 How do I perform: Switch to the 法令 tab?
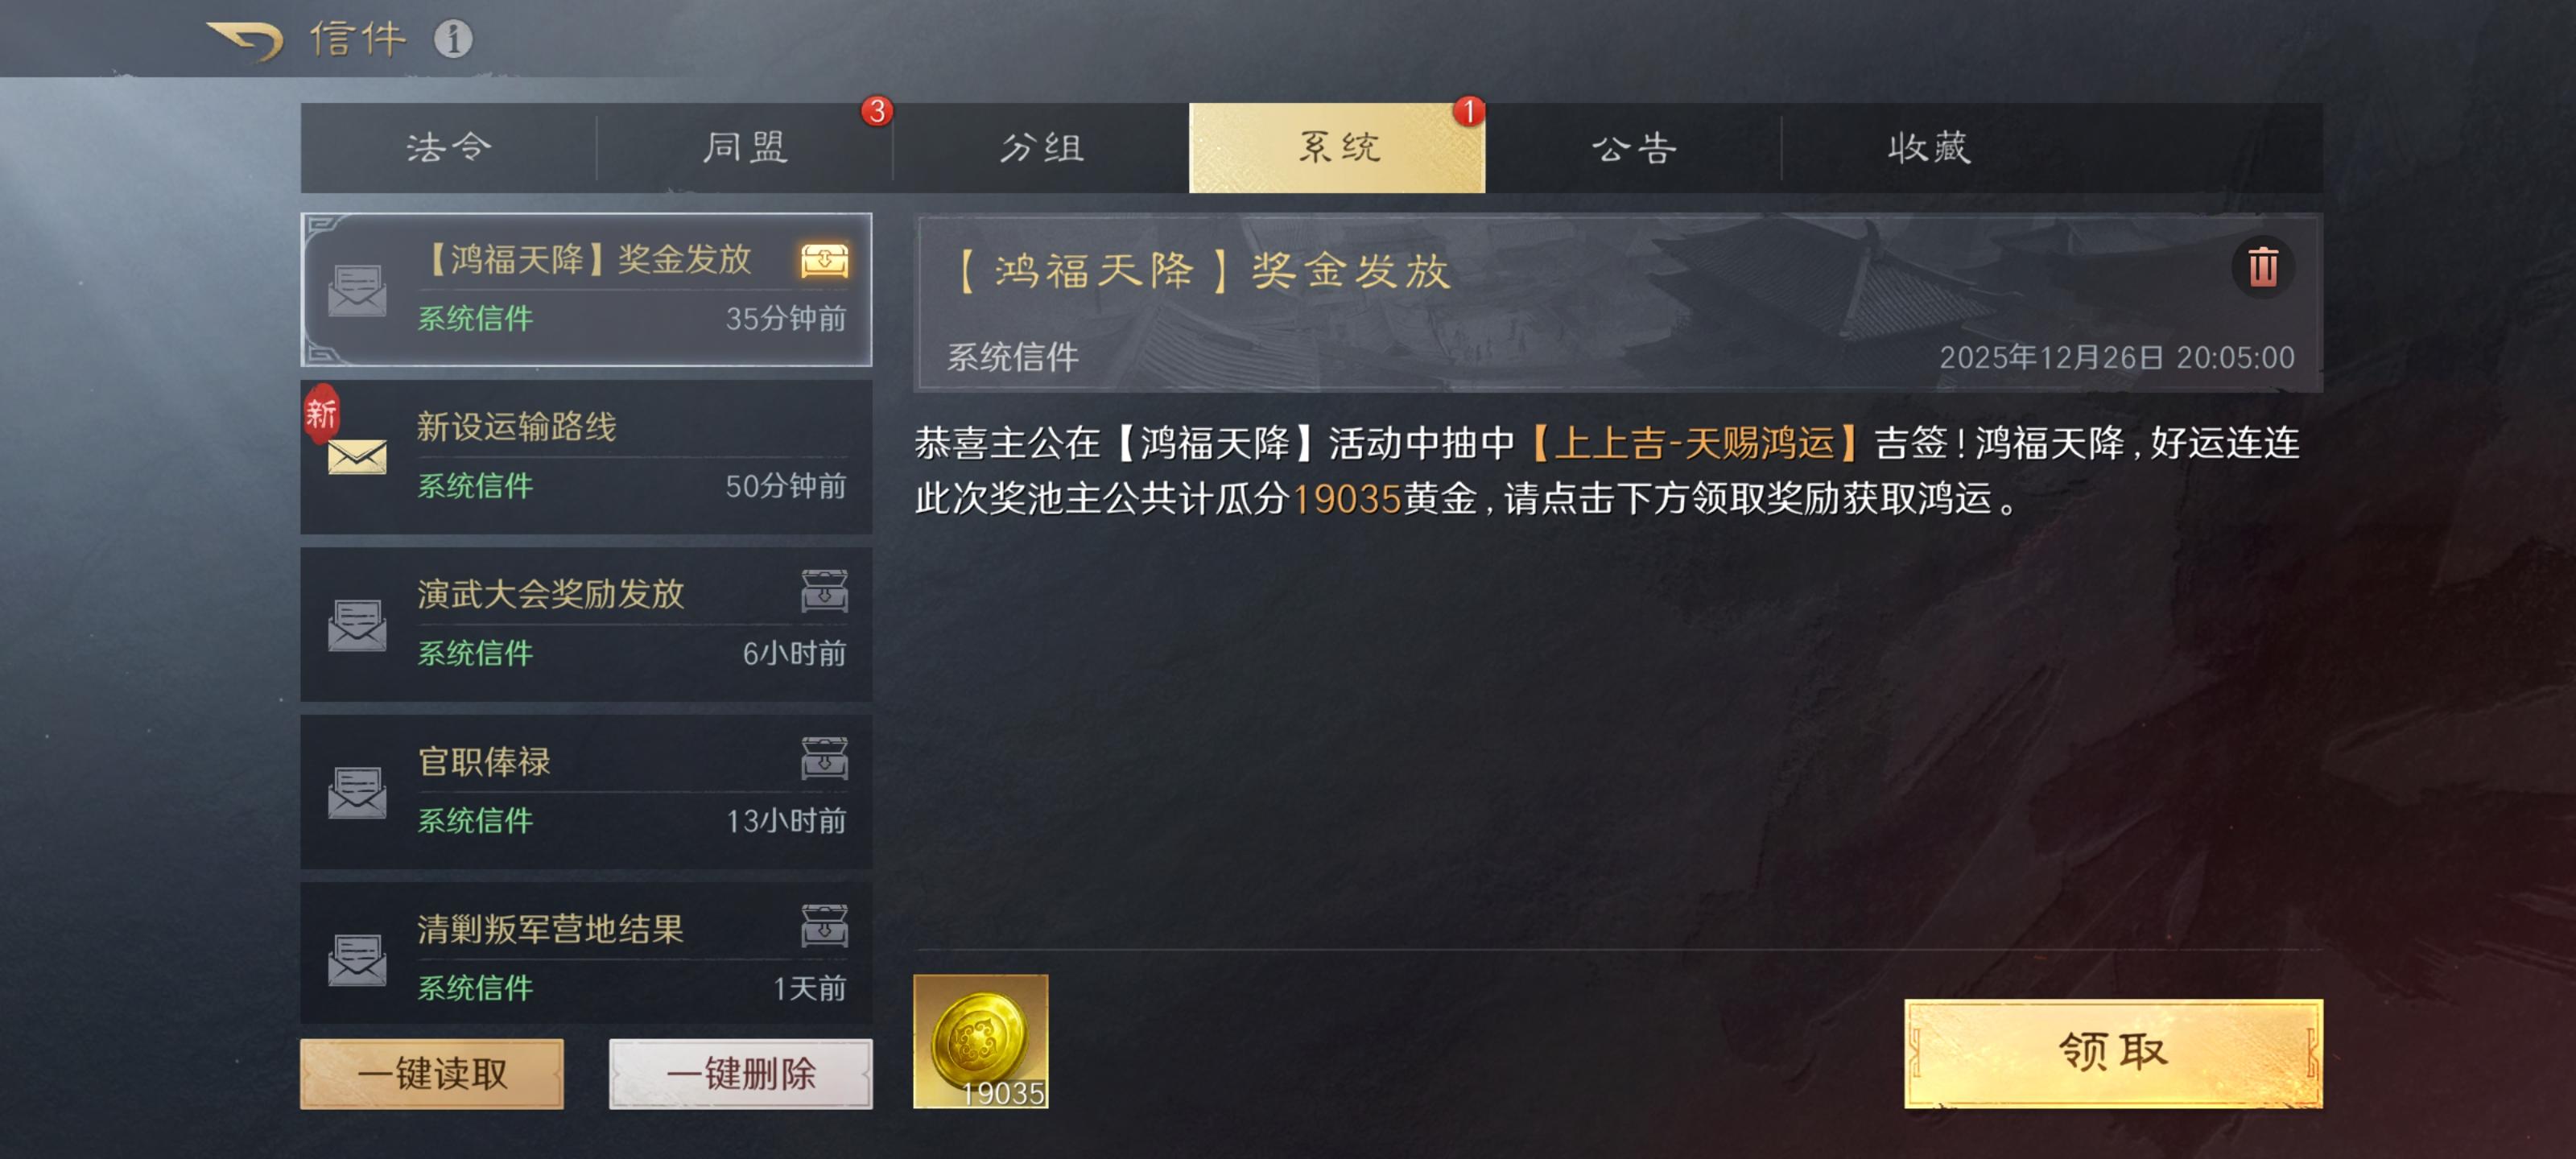point(448,148)
